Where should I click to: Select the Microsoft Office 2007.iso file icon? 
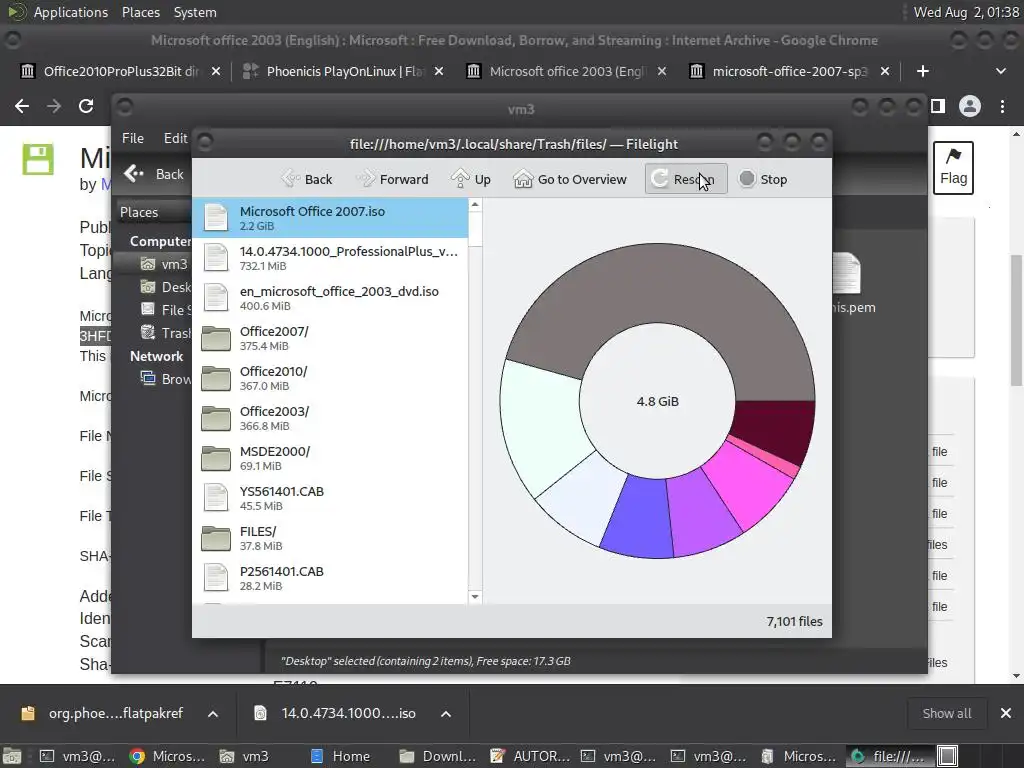click(216, 218)
